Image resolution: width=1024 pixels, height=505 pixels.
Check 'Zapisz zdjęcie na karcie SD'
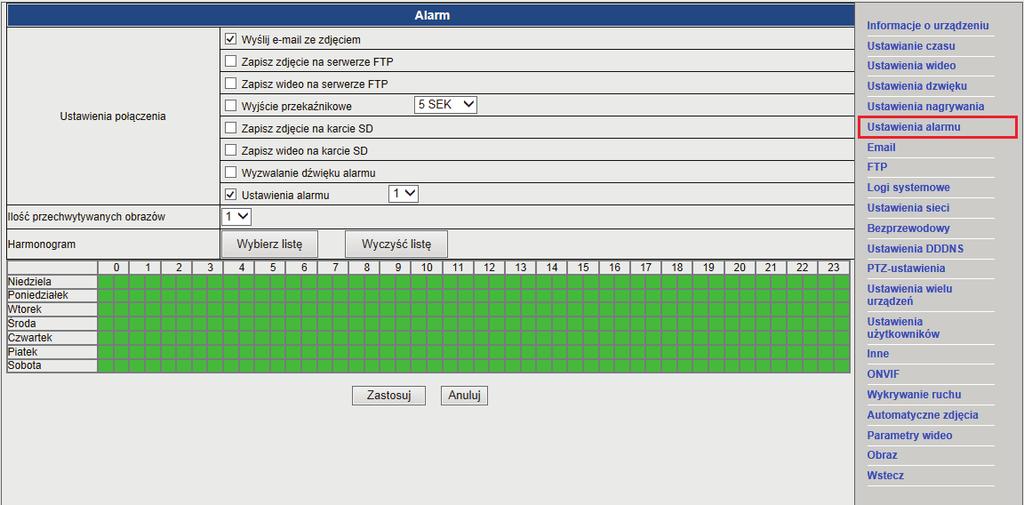coord(230,128)
